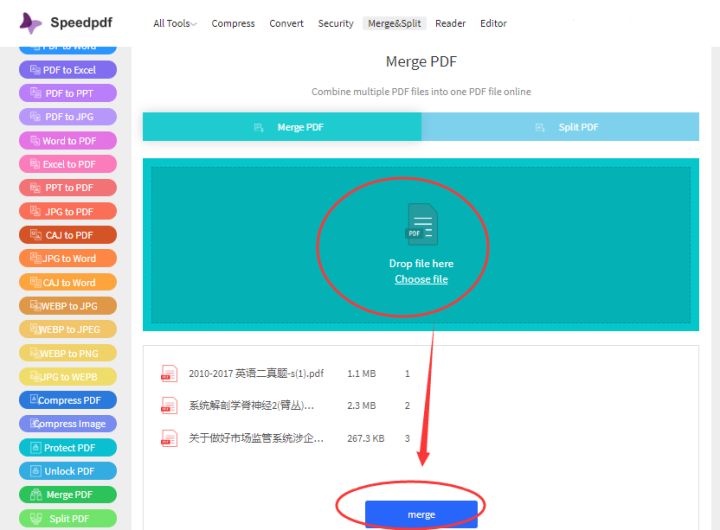This screenshot has height=530, width=720.
Task: Select file name starting 系统解剖学
Action: [252, 406]
